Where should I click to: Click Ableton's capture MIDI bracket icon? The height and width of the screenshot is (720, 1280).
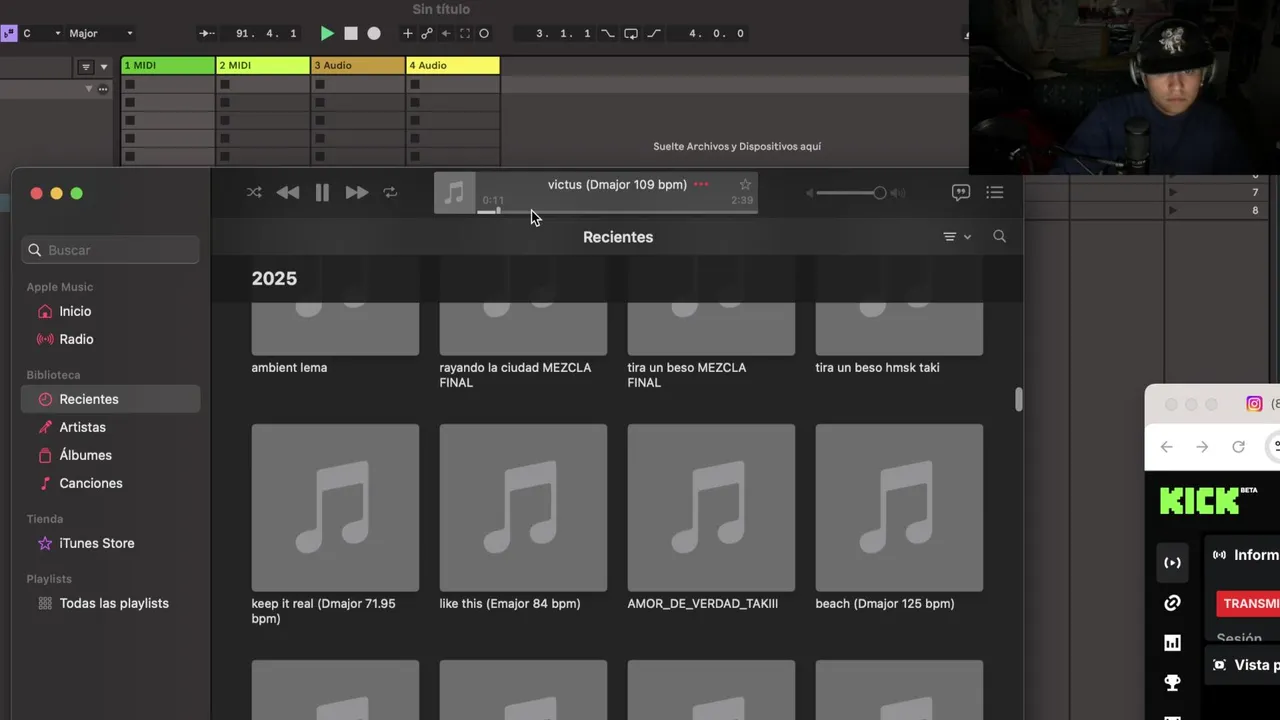click(x=465, y=33)
